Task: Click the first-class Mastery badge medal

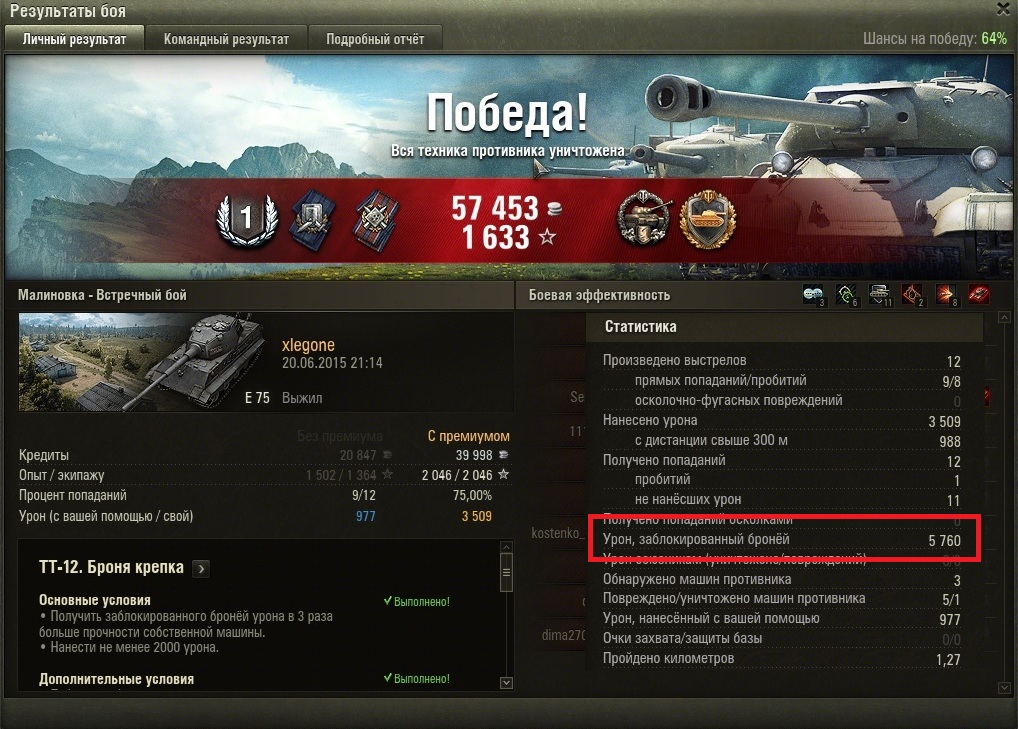Action: [247, 220]
